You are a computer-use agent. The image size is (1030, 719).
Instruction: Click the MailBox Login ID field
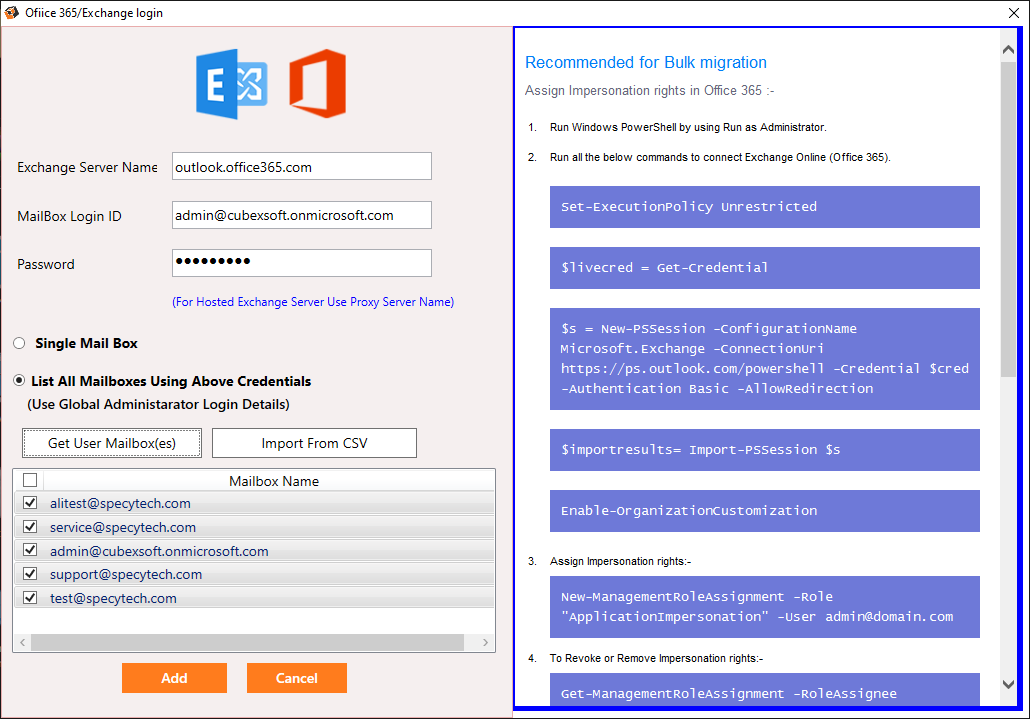[302, 215]
